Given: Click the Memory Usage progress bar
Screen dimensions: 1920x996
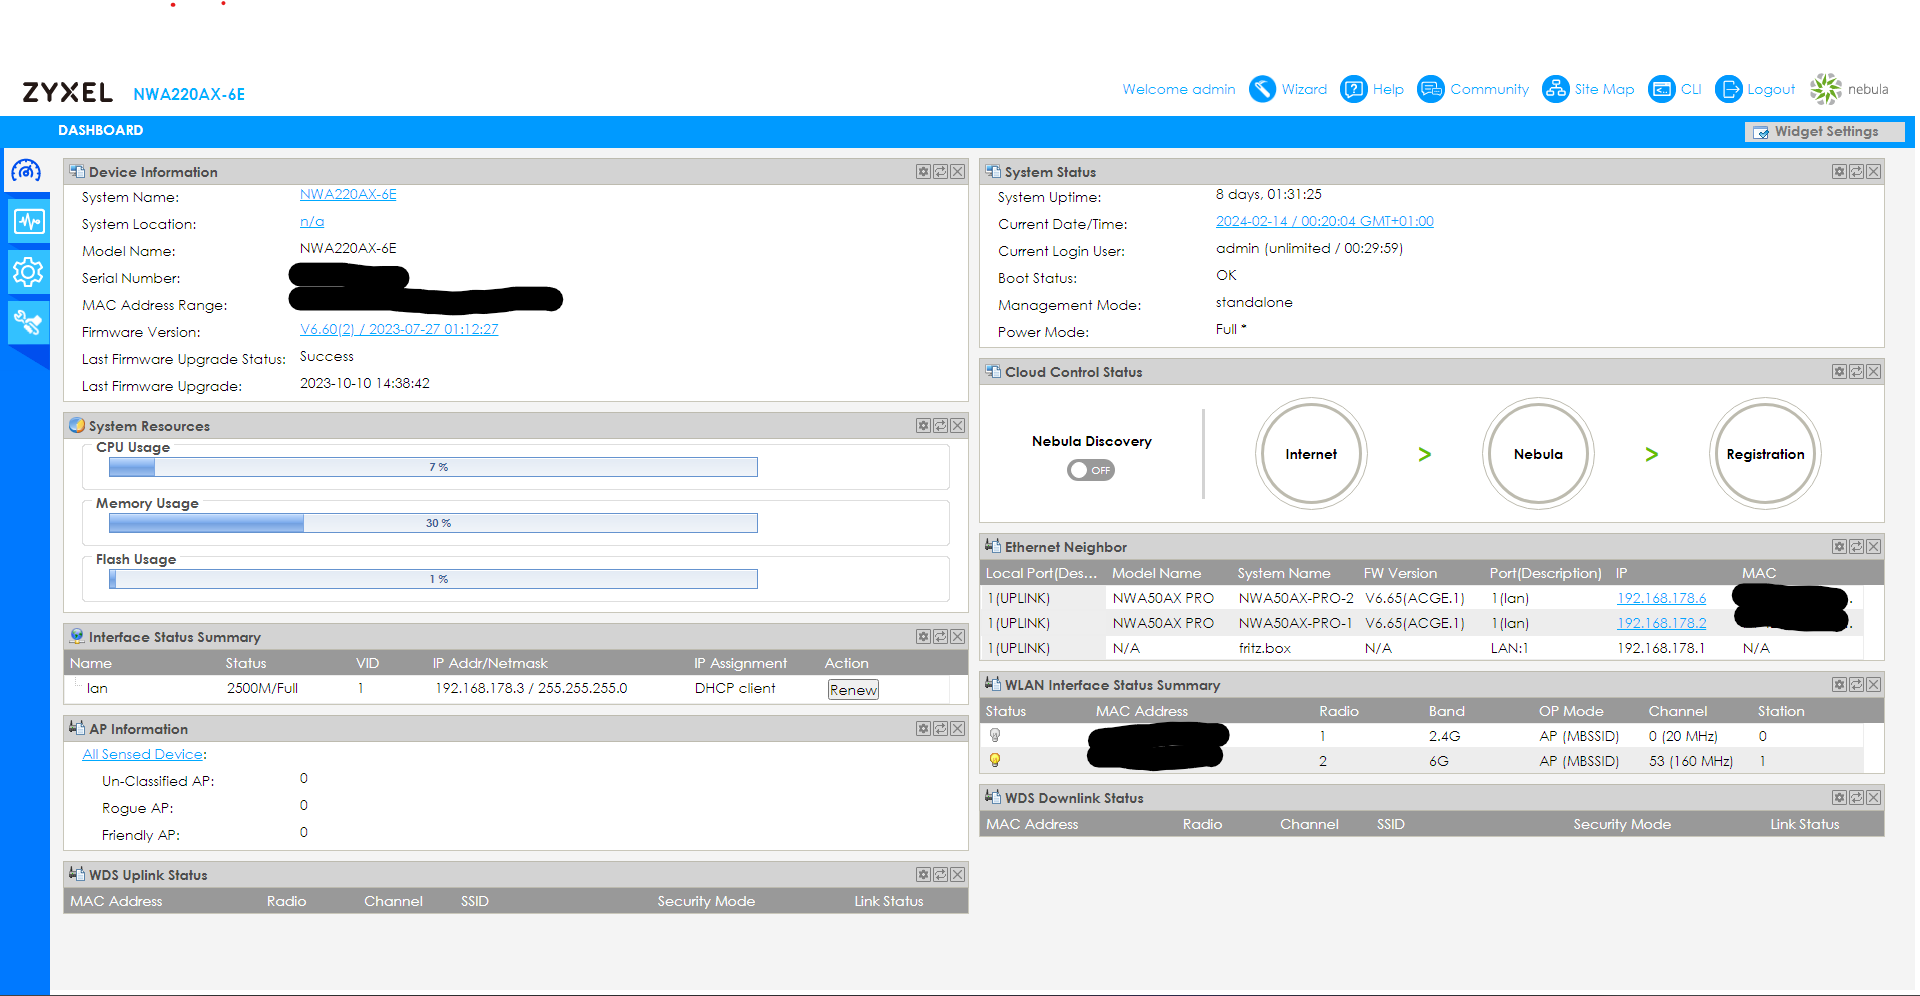Looking at the screenshot, I should pyautogui.click(x=433, y=523).
